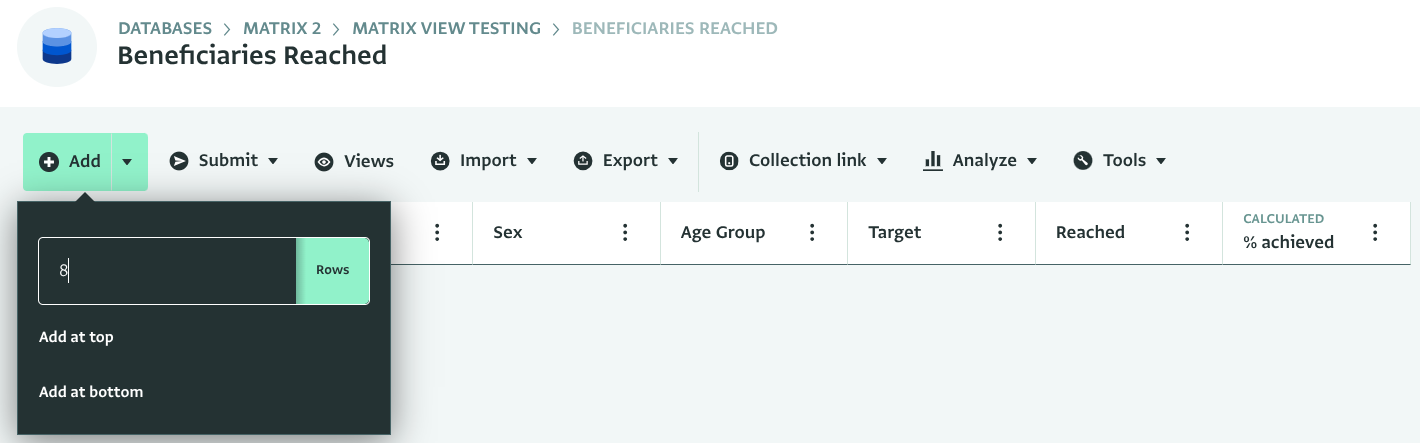Screen dimensions: 1420x443
Task: Navigate to Databases breadcrumb
Action: coord(165,28)
